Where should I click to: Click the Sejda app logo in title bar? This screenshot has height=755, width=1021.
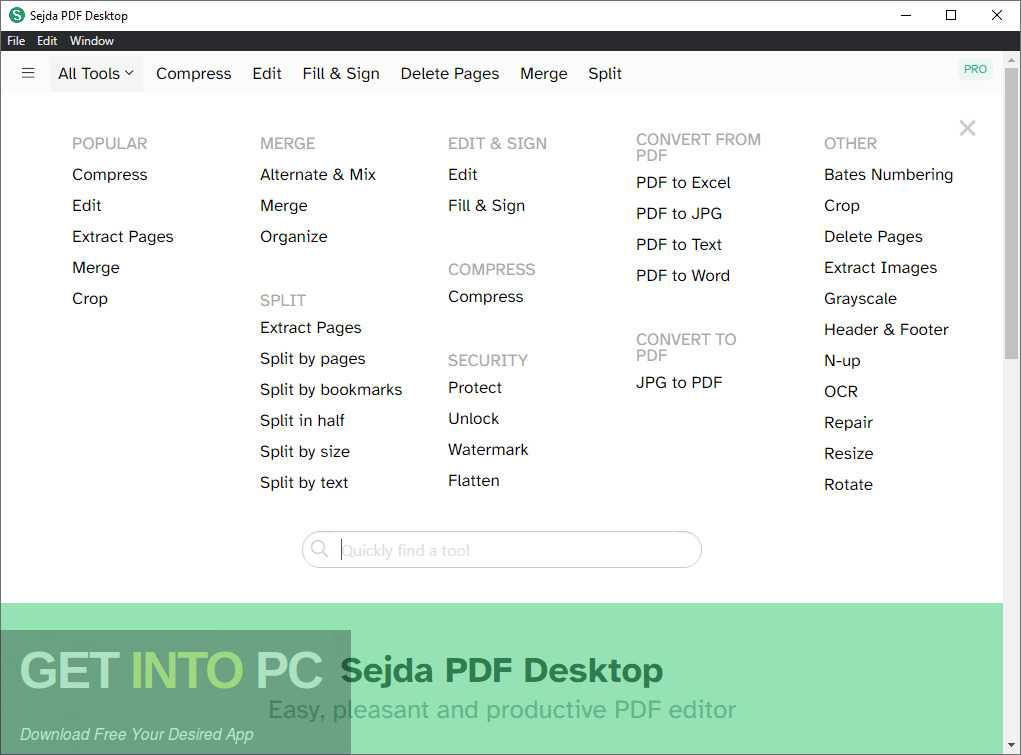[16, 15]
